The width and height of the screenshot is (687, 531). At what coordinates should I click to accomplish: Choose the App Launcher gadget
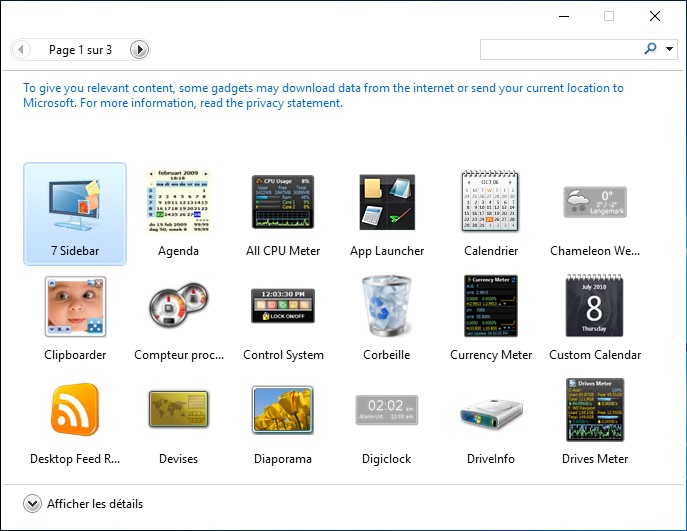387,203
